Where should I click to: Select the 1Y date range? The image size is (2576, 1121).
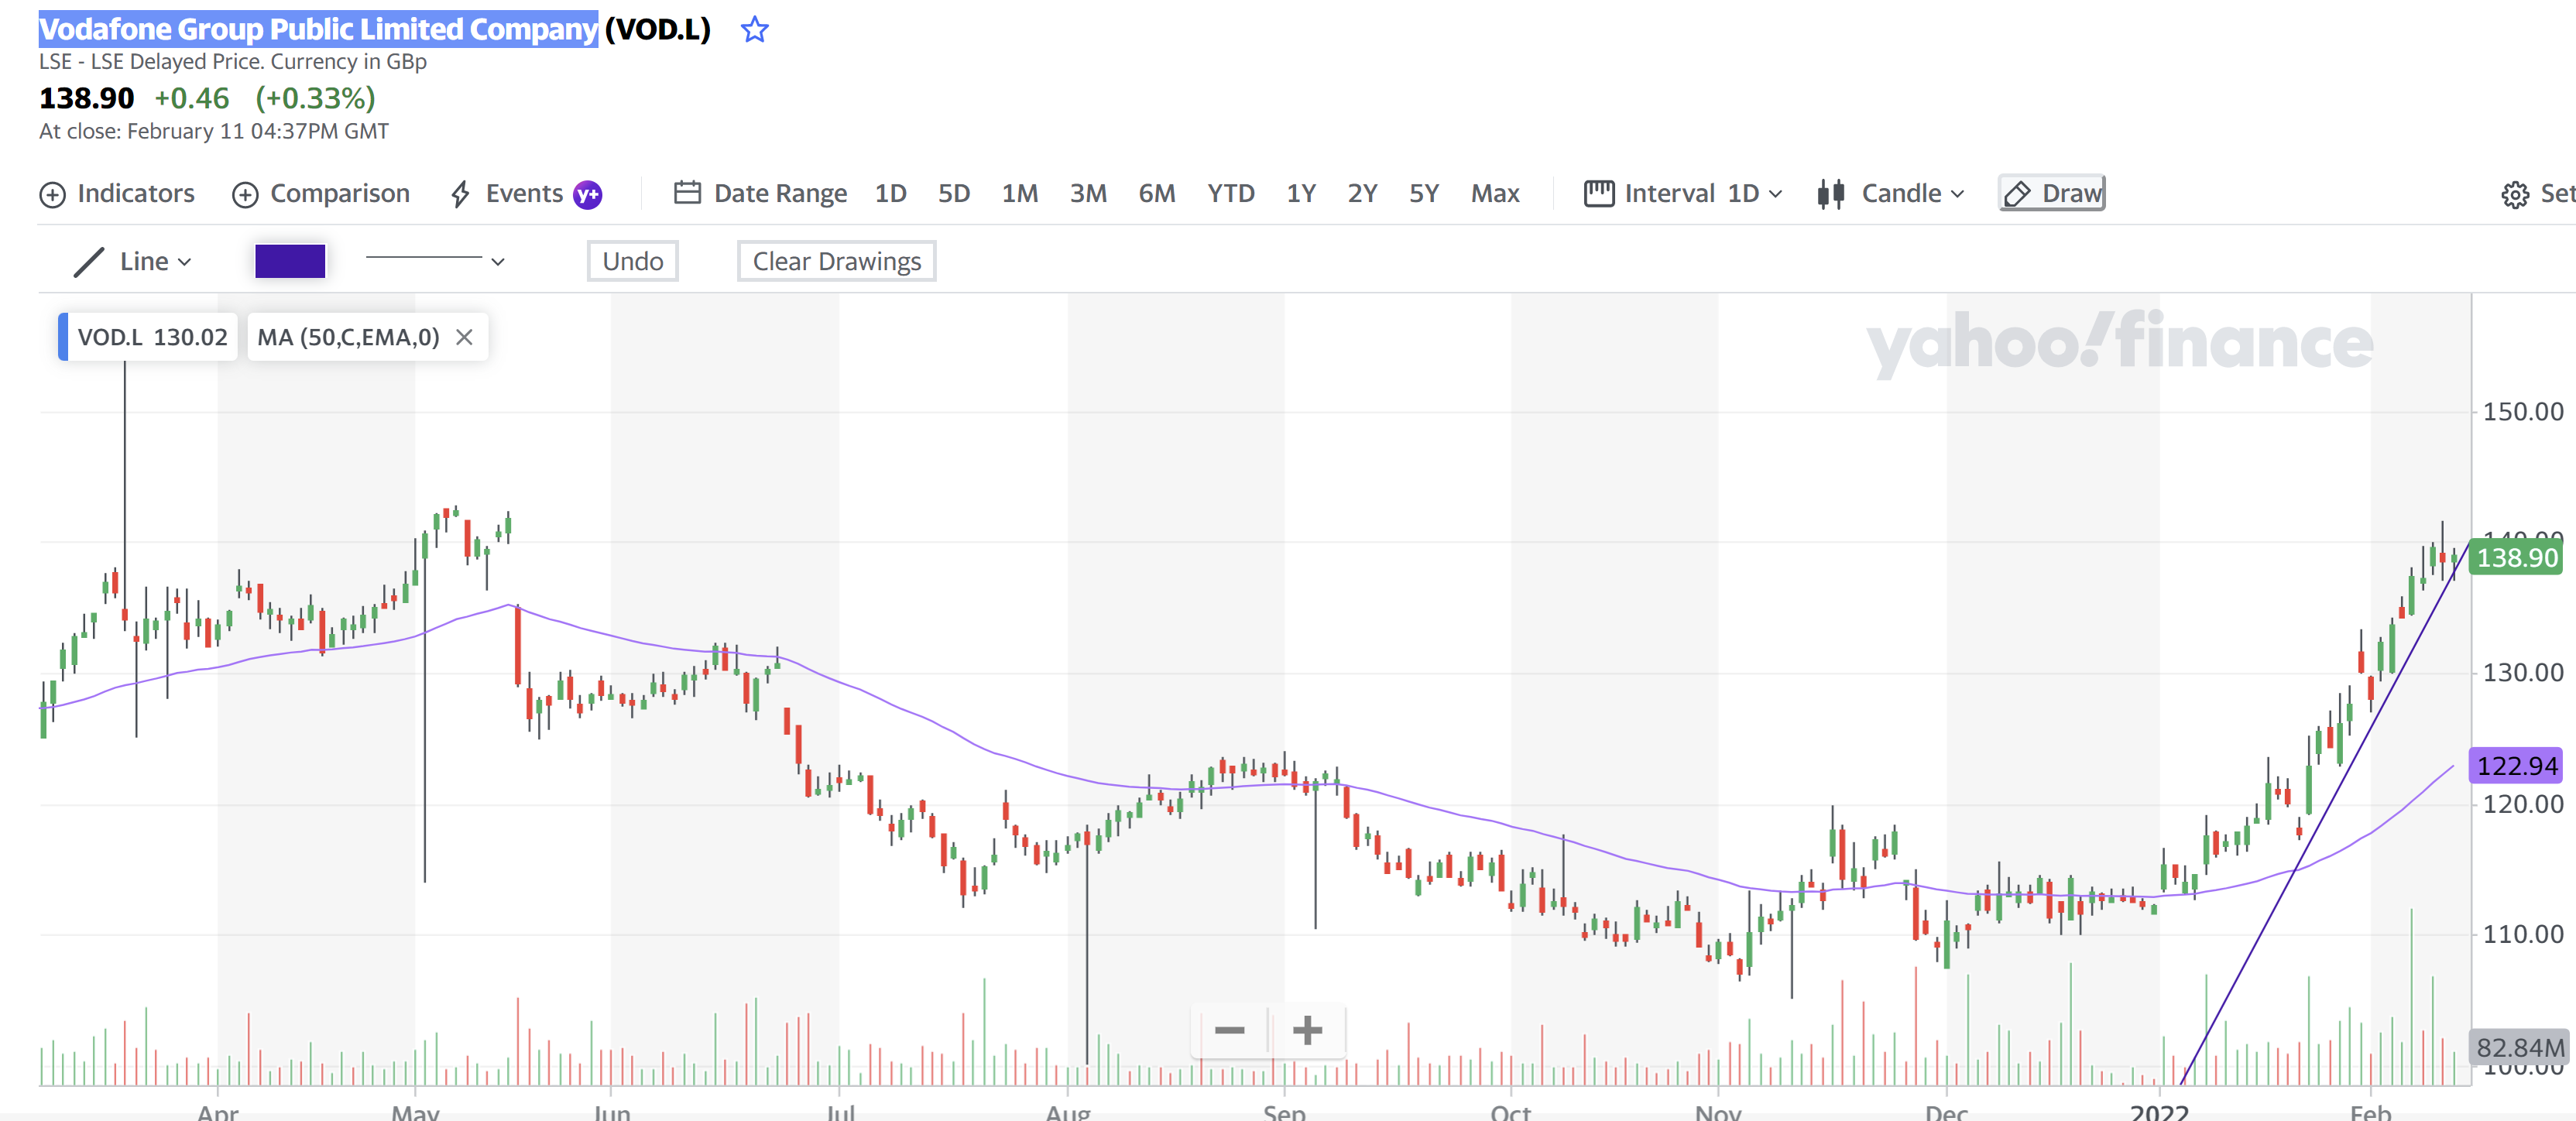(1301, 194)
